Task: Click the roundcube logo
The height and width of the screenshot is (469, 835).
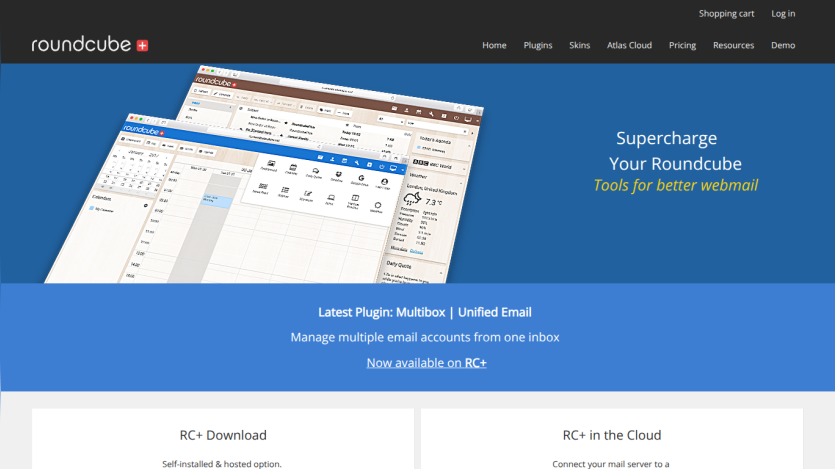Action: pyautogui.click(x=89, y=45)
